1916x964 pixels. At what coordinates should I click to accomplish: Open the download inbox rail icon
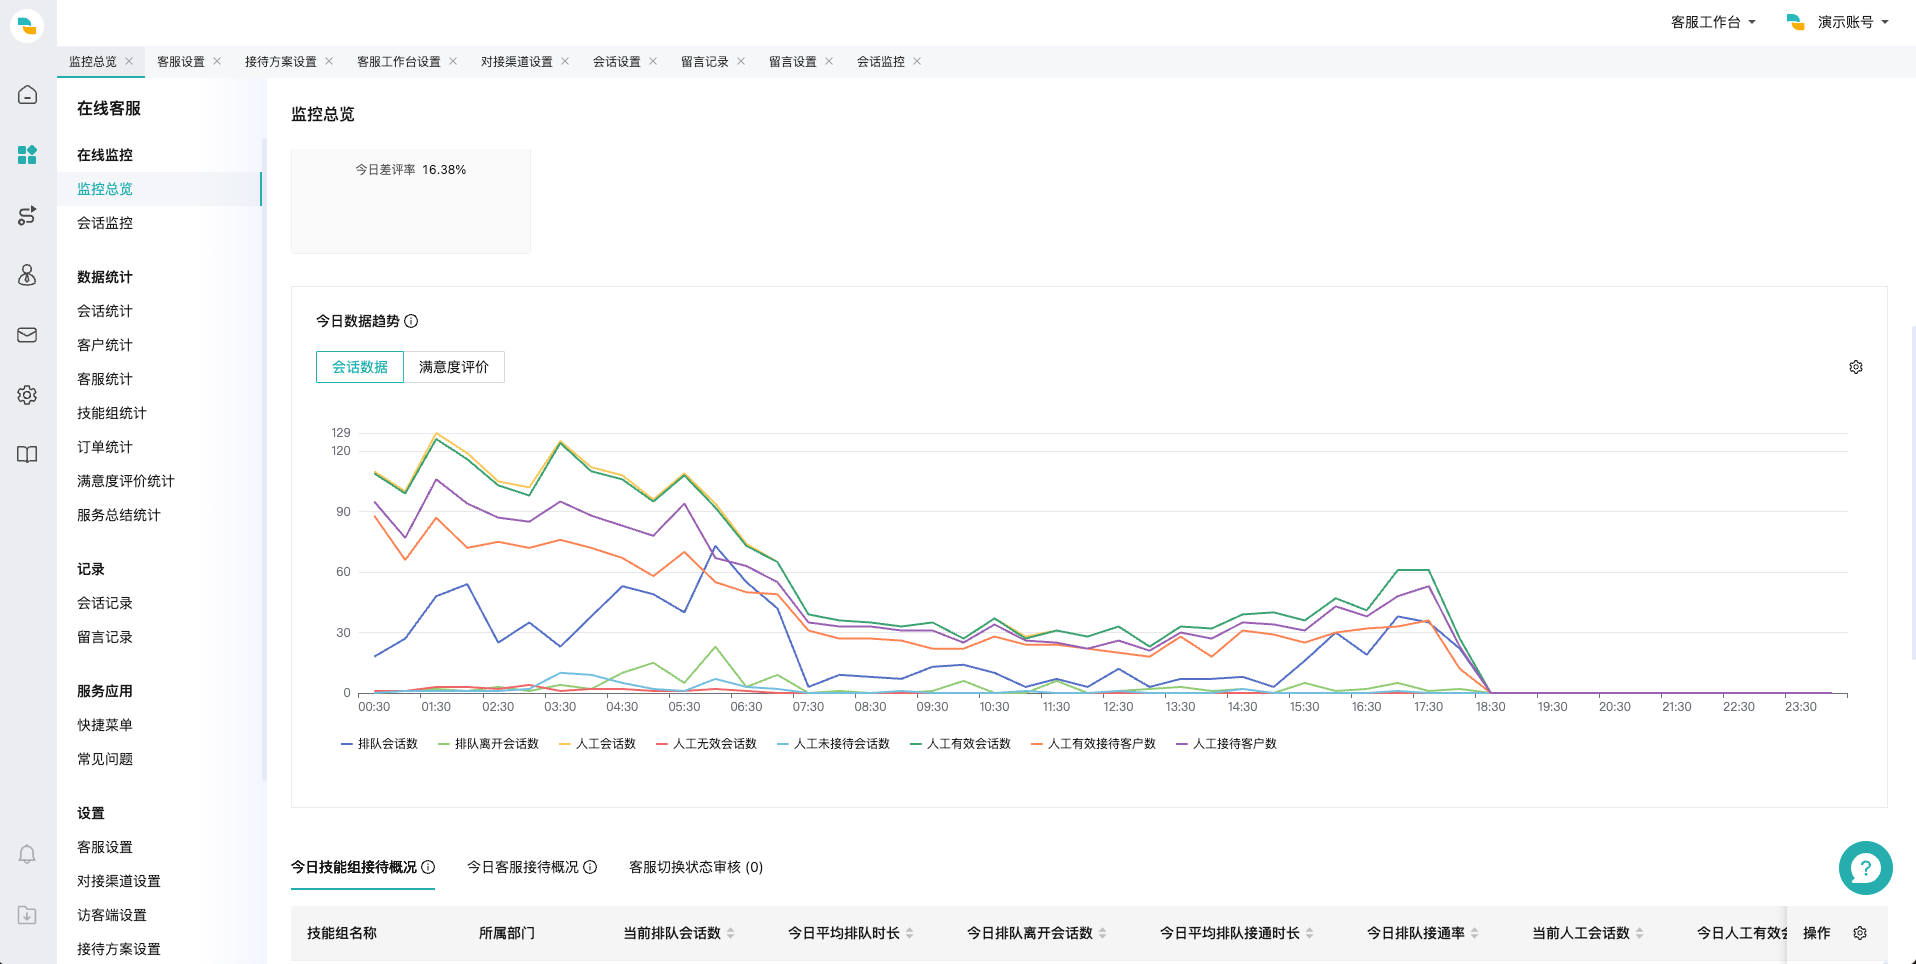[27, 914]
